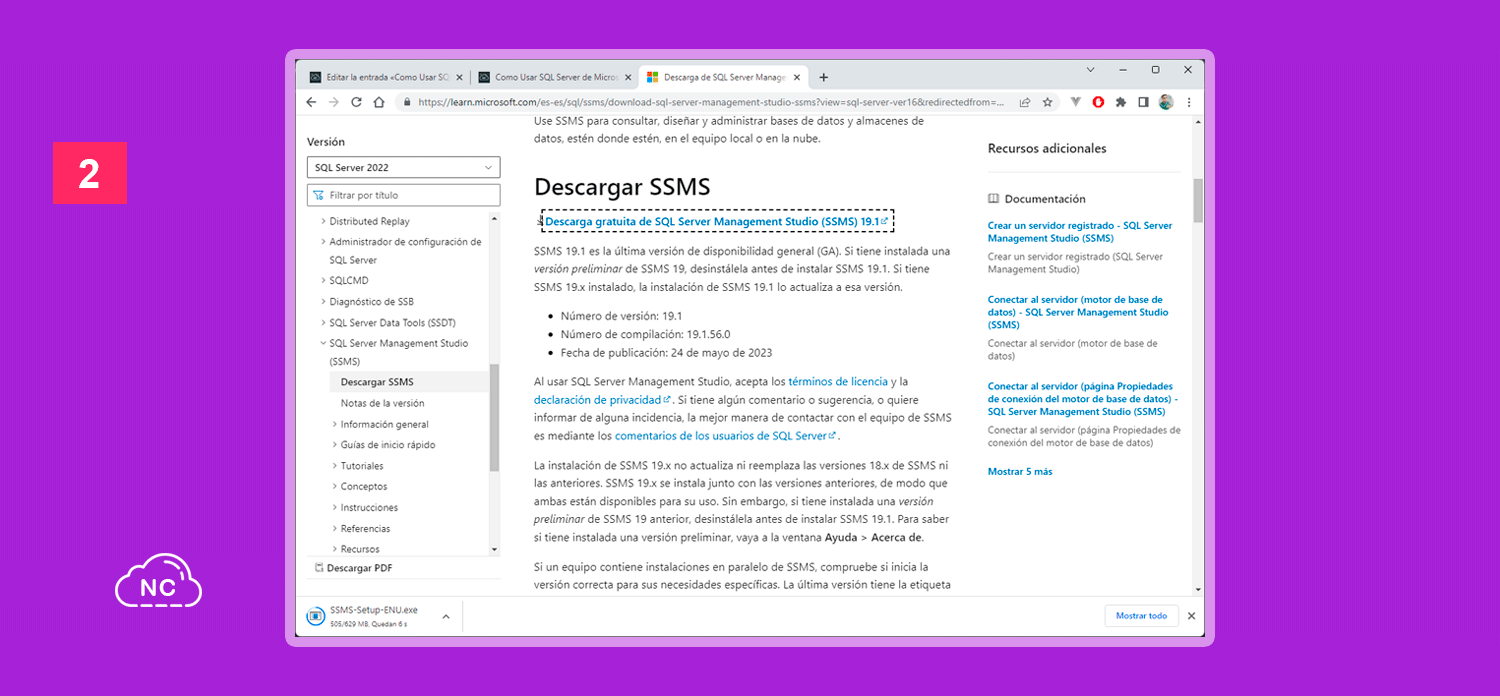Click 'Número de compilación: 19.1.56.0' text
The image size is (1500, 696).
tap(645, 334)
